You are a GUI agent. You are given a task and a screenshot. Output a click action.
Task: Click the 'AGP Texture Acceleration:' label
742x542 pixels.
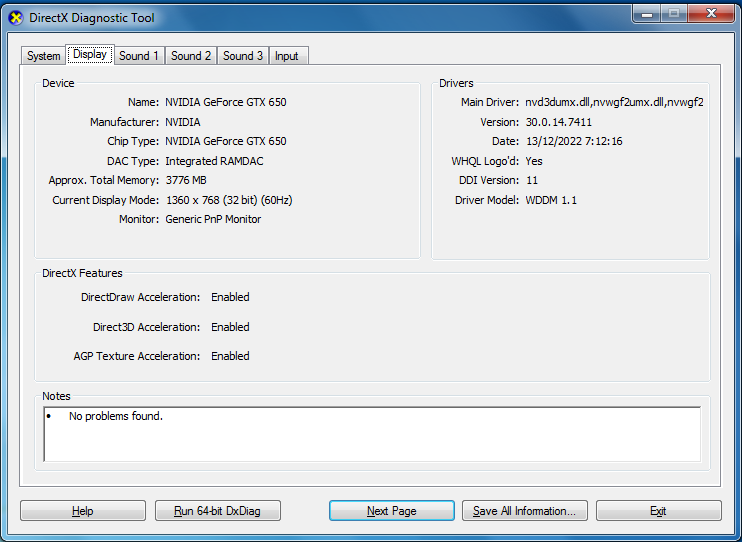click(x=137, y=356)
